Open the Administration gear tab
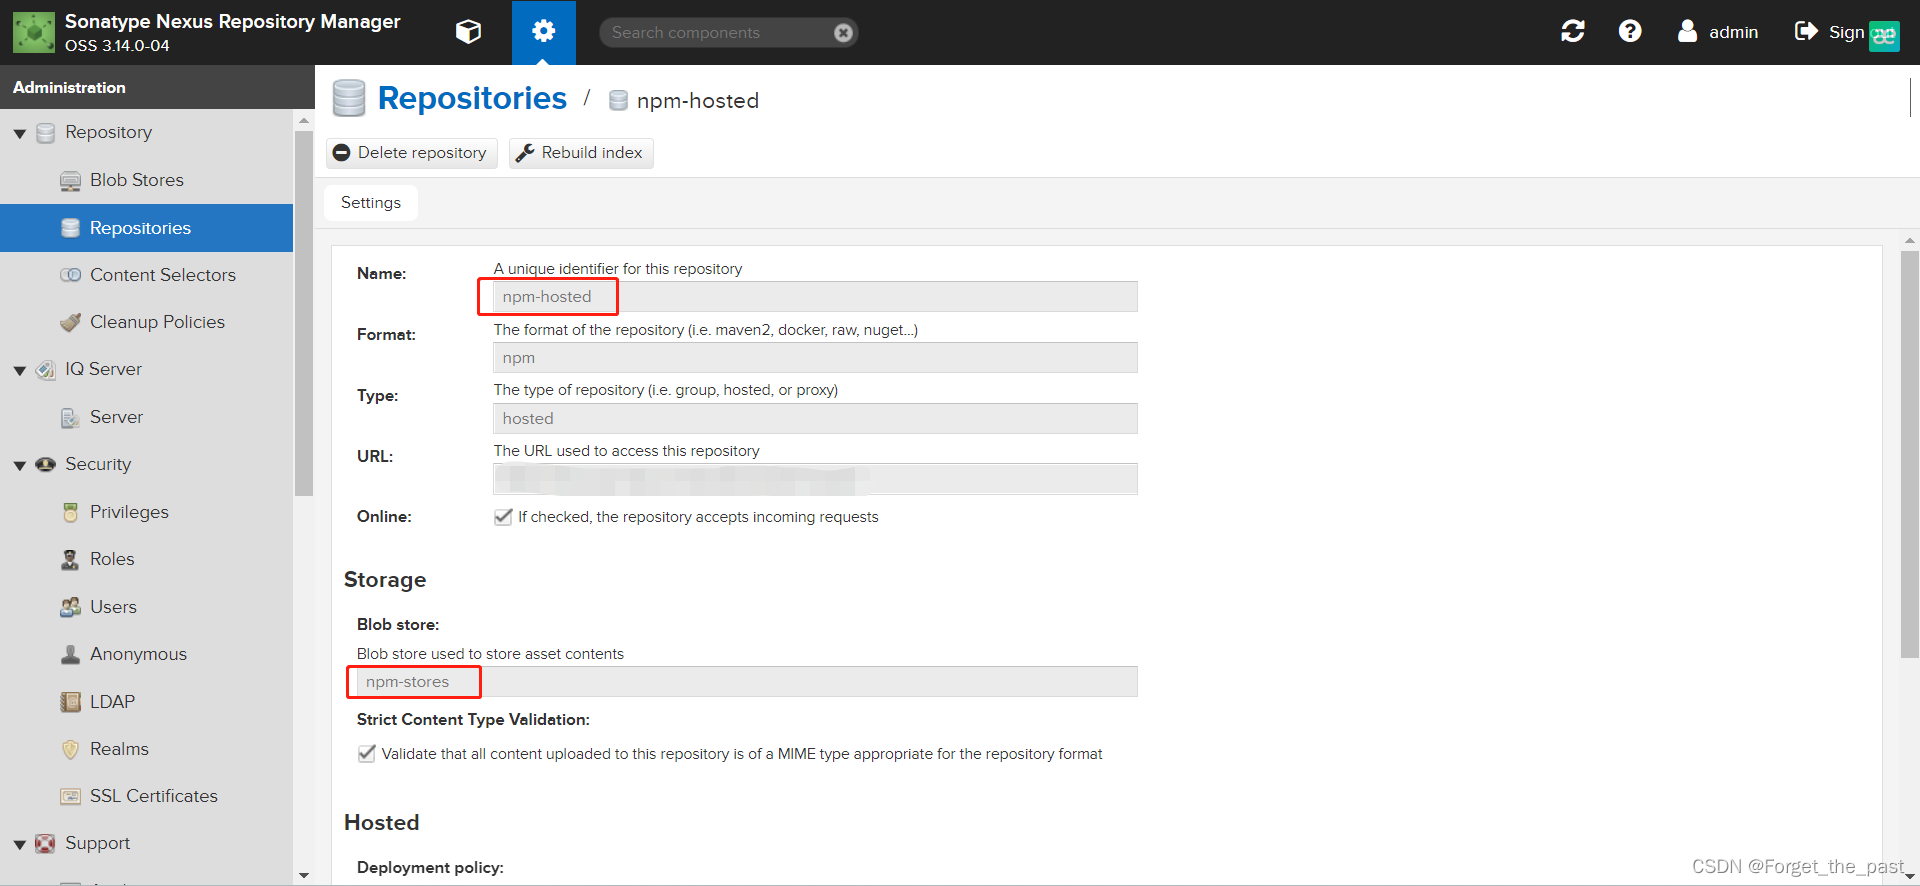This screenshot has width=1920, height=886. pyautogui.click(x=543, y=32)
